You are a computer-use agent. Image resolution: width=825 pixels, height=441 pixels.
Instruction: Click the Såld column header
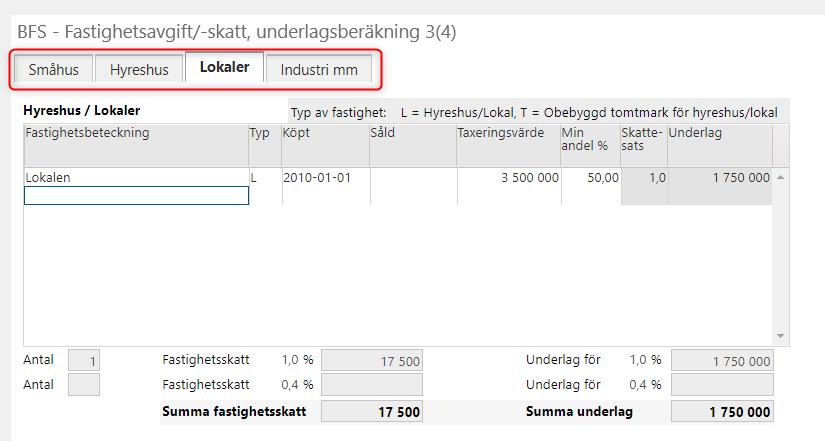click(413, 145)
